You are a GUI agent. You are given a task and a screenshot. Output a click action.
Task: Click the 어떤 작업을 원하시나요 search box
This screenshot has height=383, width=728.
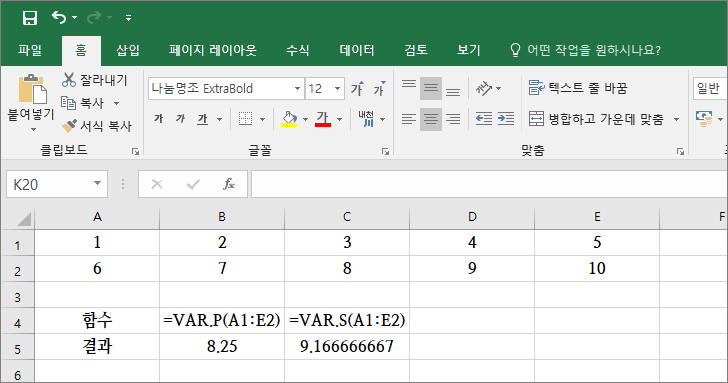coord(586,50)
